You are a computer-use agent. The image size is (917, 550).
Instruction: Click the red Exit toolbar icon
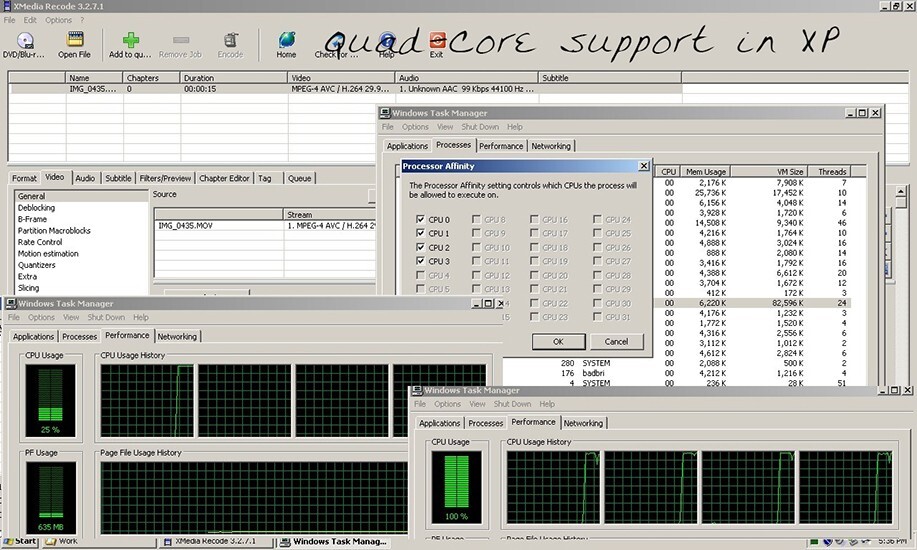437,40
